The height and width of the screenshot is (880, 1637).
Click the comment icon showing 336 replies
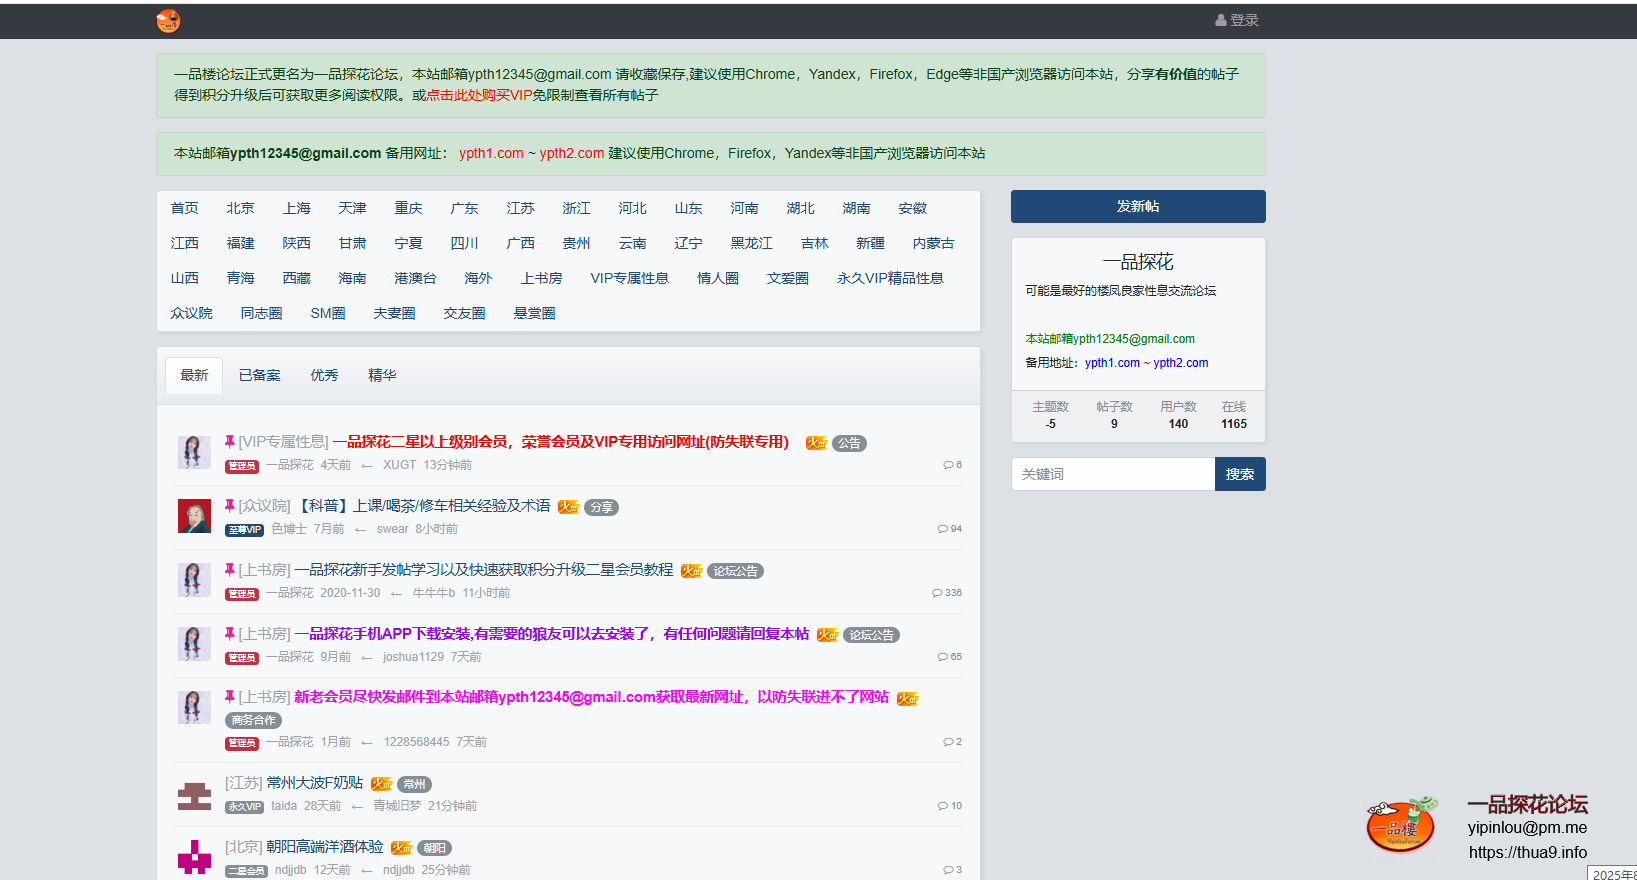[937, 593]
